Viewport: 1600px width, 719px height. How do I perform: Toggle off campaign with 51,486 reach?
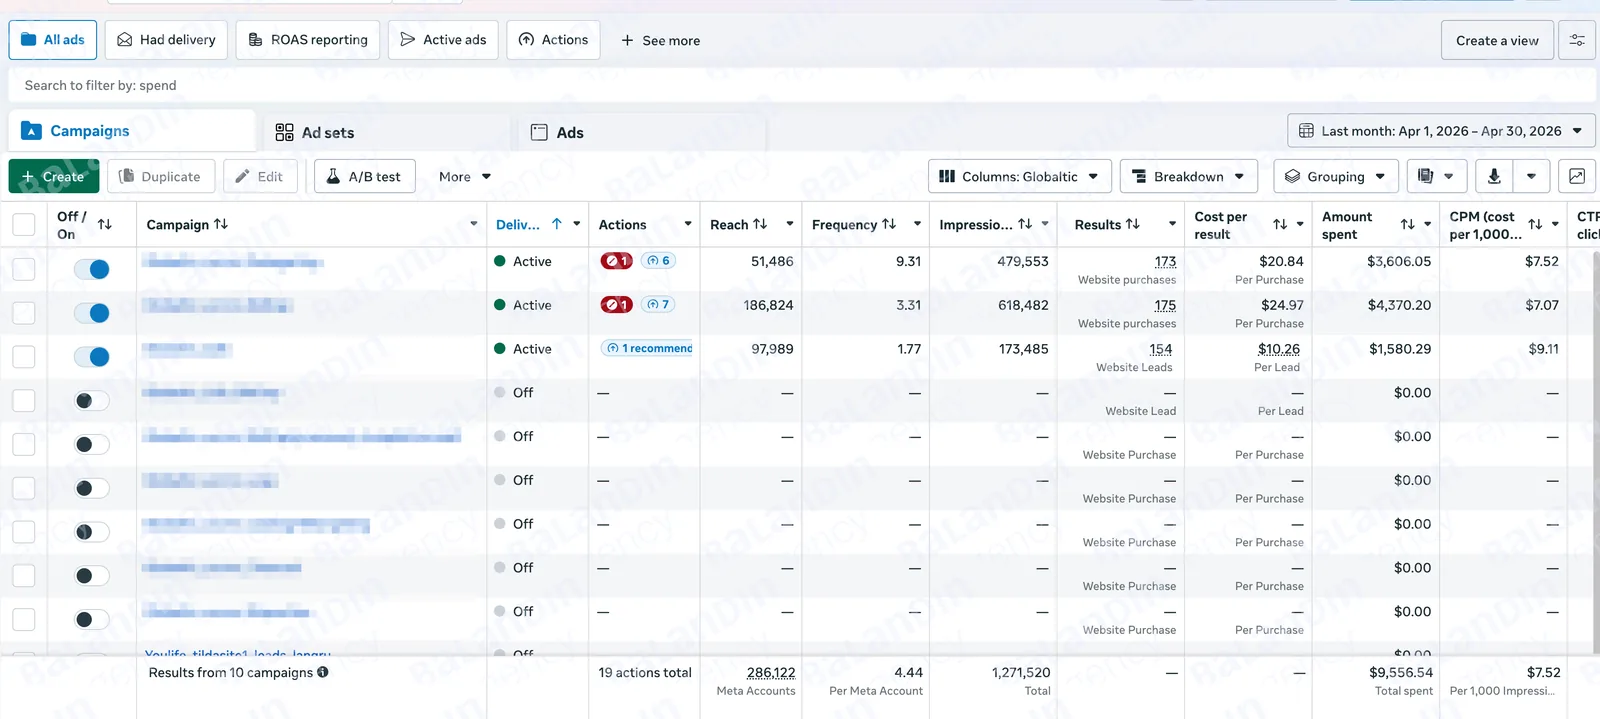click(x=92, y=269)
